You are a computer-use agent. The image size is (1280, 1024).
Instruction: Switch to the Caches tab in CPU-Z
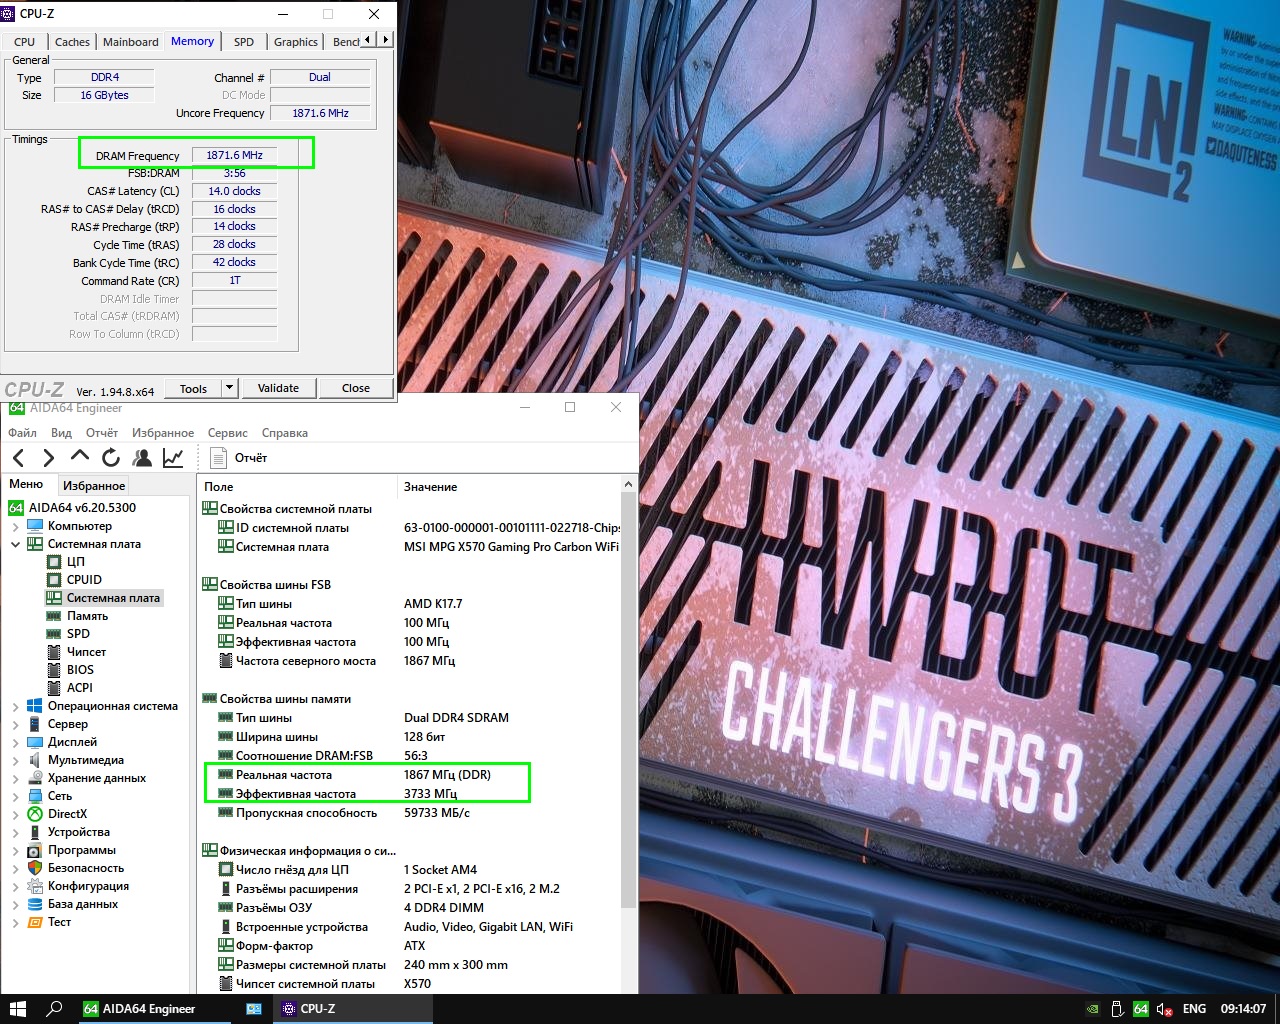pos(72,42)
